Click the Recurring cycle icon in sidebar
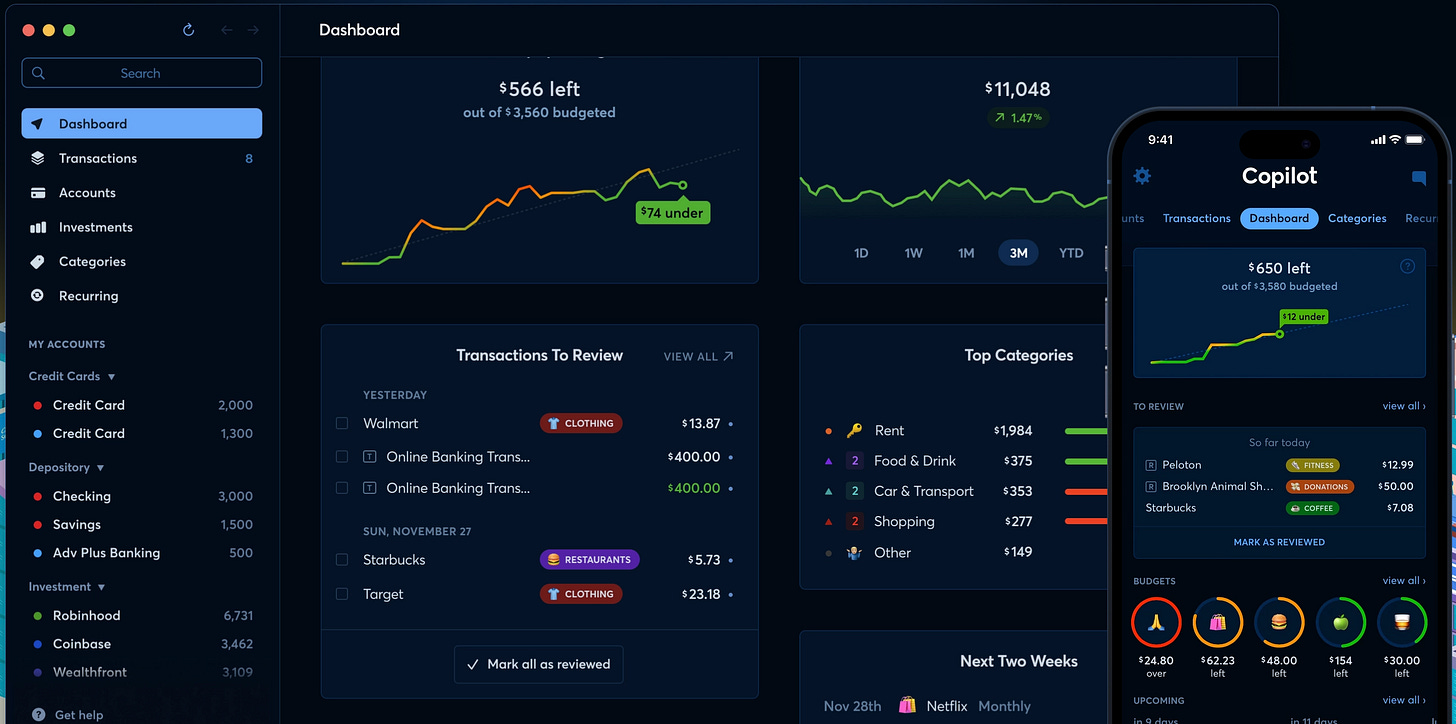Viewport: 1456px width, 724px height. (38, 296)
